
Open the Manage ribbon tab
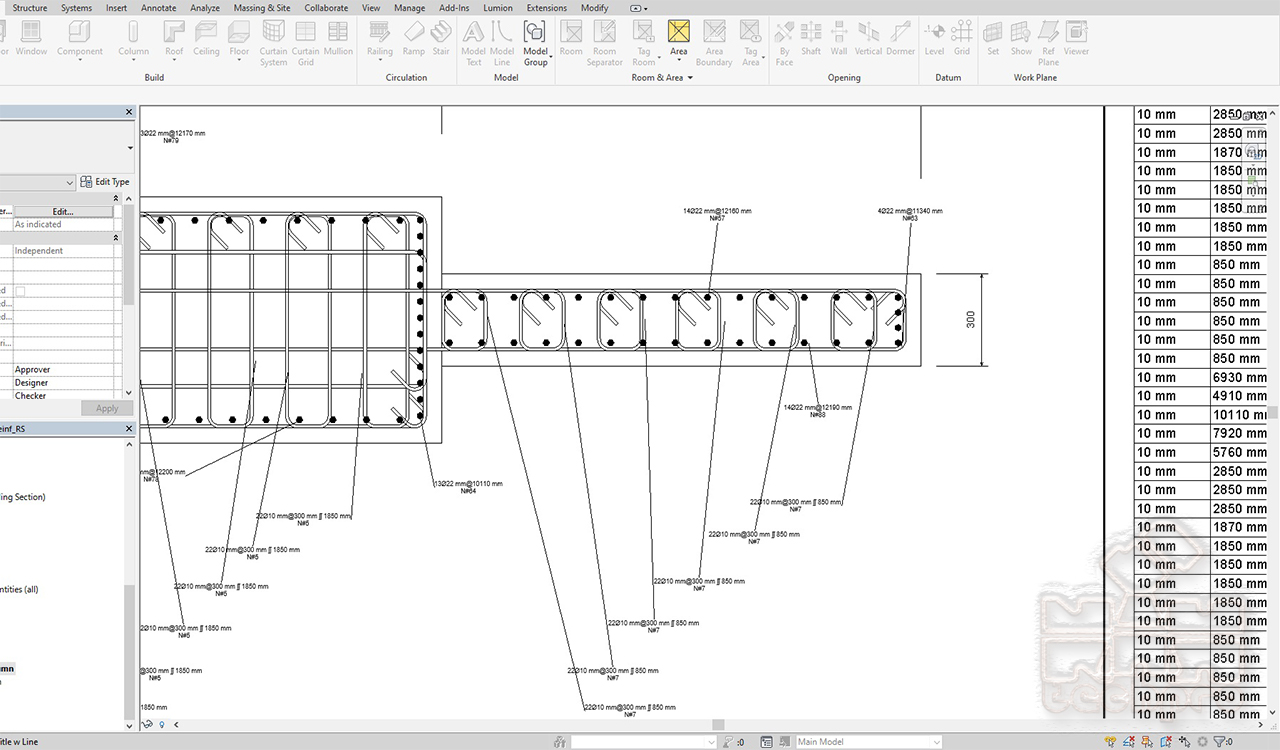coord(409,8)
